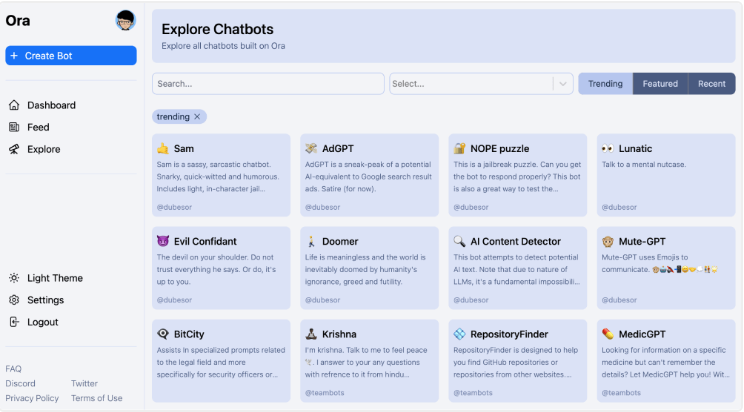Click the Sam thumbs-up emoji icon
The width and height of the screenshot is (744, 412).
click(x=163, y=149)
